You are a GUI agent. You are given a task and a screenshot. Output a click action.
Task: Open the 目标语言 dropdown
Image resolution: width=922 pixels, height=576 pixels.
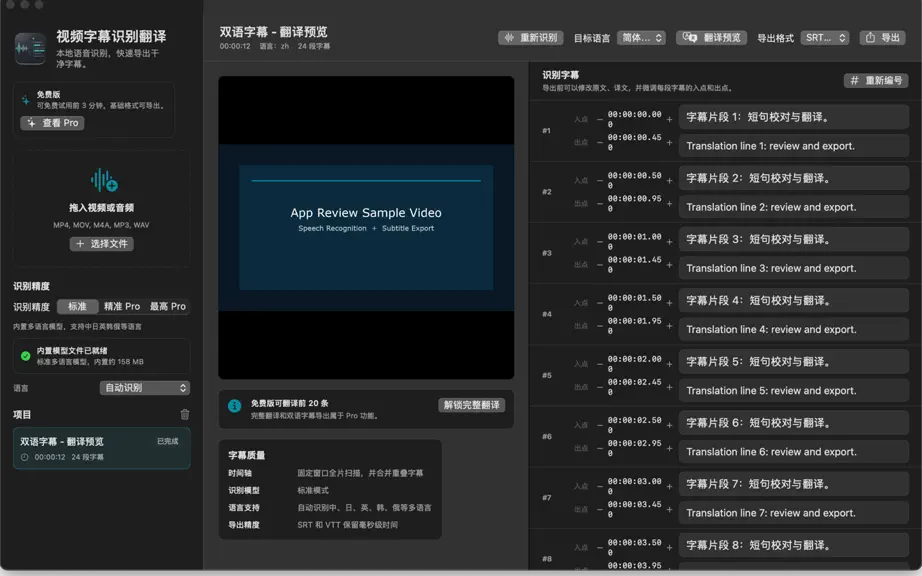click(642, 38)
